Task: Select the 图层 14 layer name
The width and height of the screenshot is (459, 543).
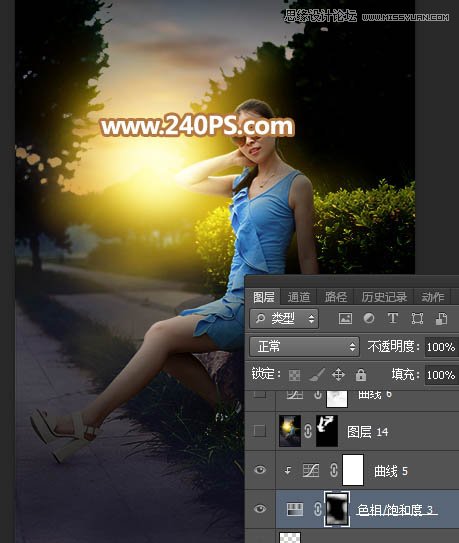Action: point(368,432)
